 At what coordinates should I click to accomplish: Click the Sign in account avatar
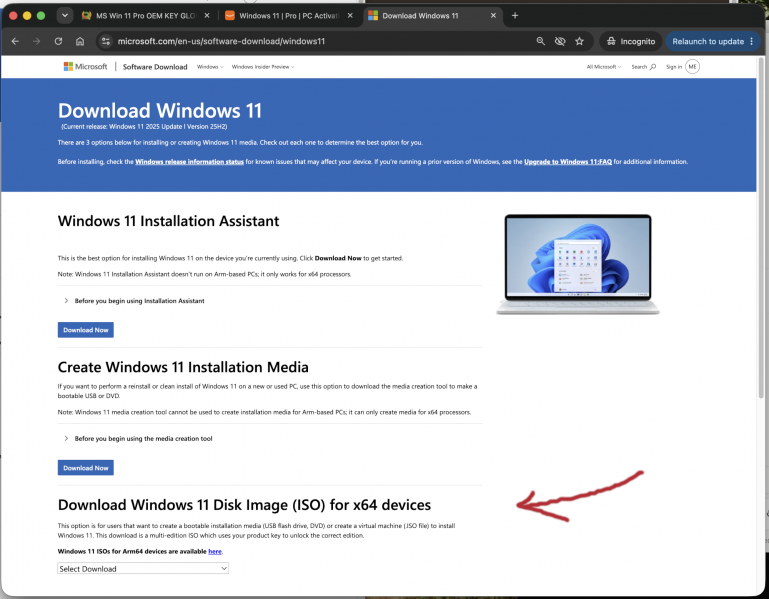point(692,67)
